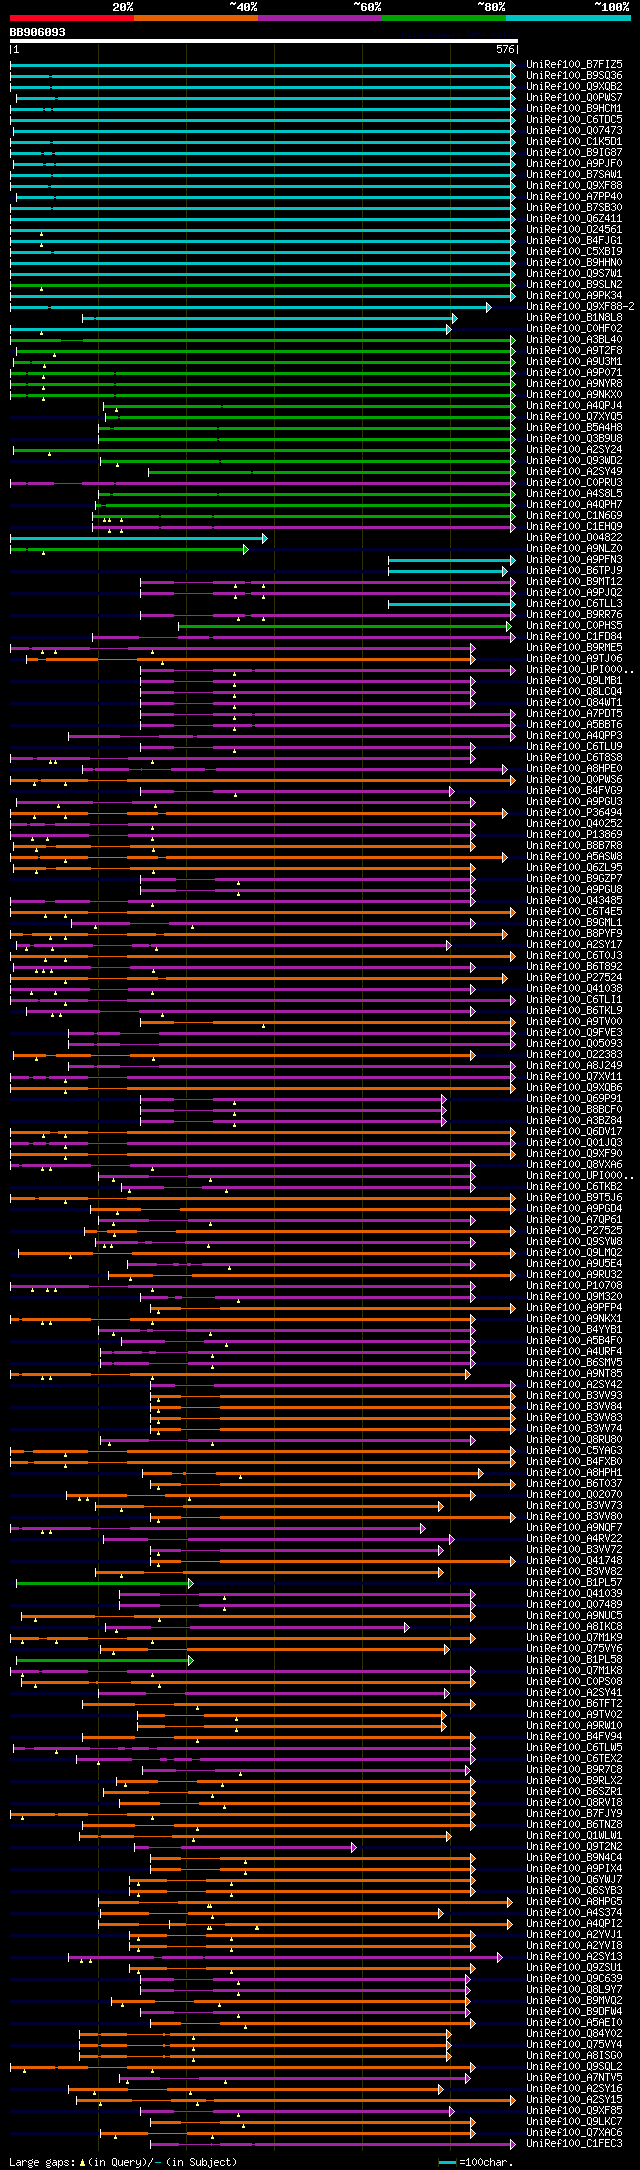Open hit UniRef100_B7FIZ5
Screen dimensions: 640x2170
click(574, 64)
